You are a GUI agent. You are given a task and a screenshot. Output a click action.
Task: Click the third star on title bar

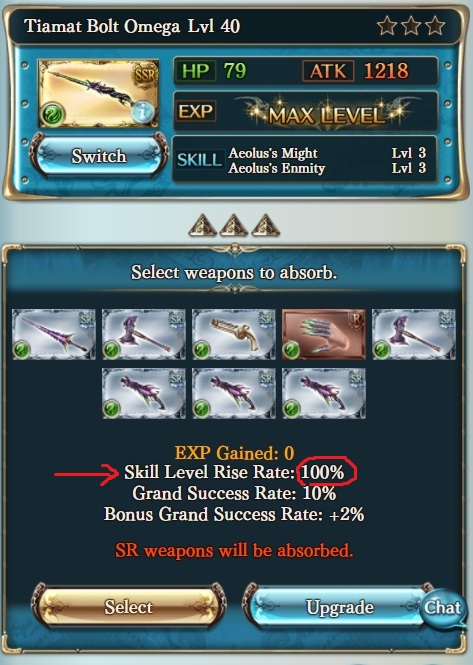tap(436, 26)
